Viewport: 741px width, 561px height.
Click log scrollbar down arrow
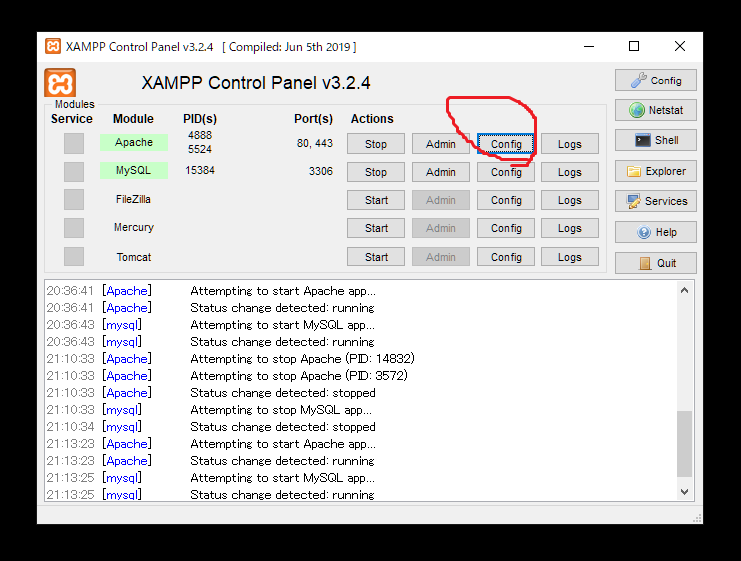(684, 492)
